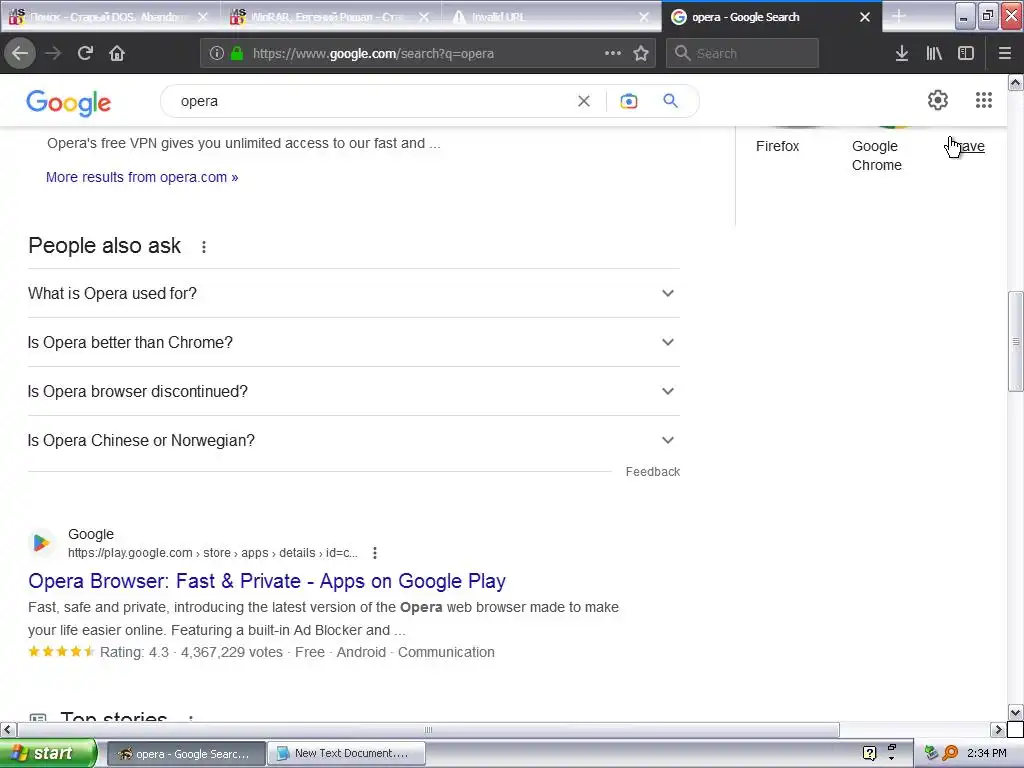
Task: Click the help question mark tray icon
Action: (x=870, y=753)
